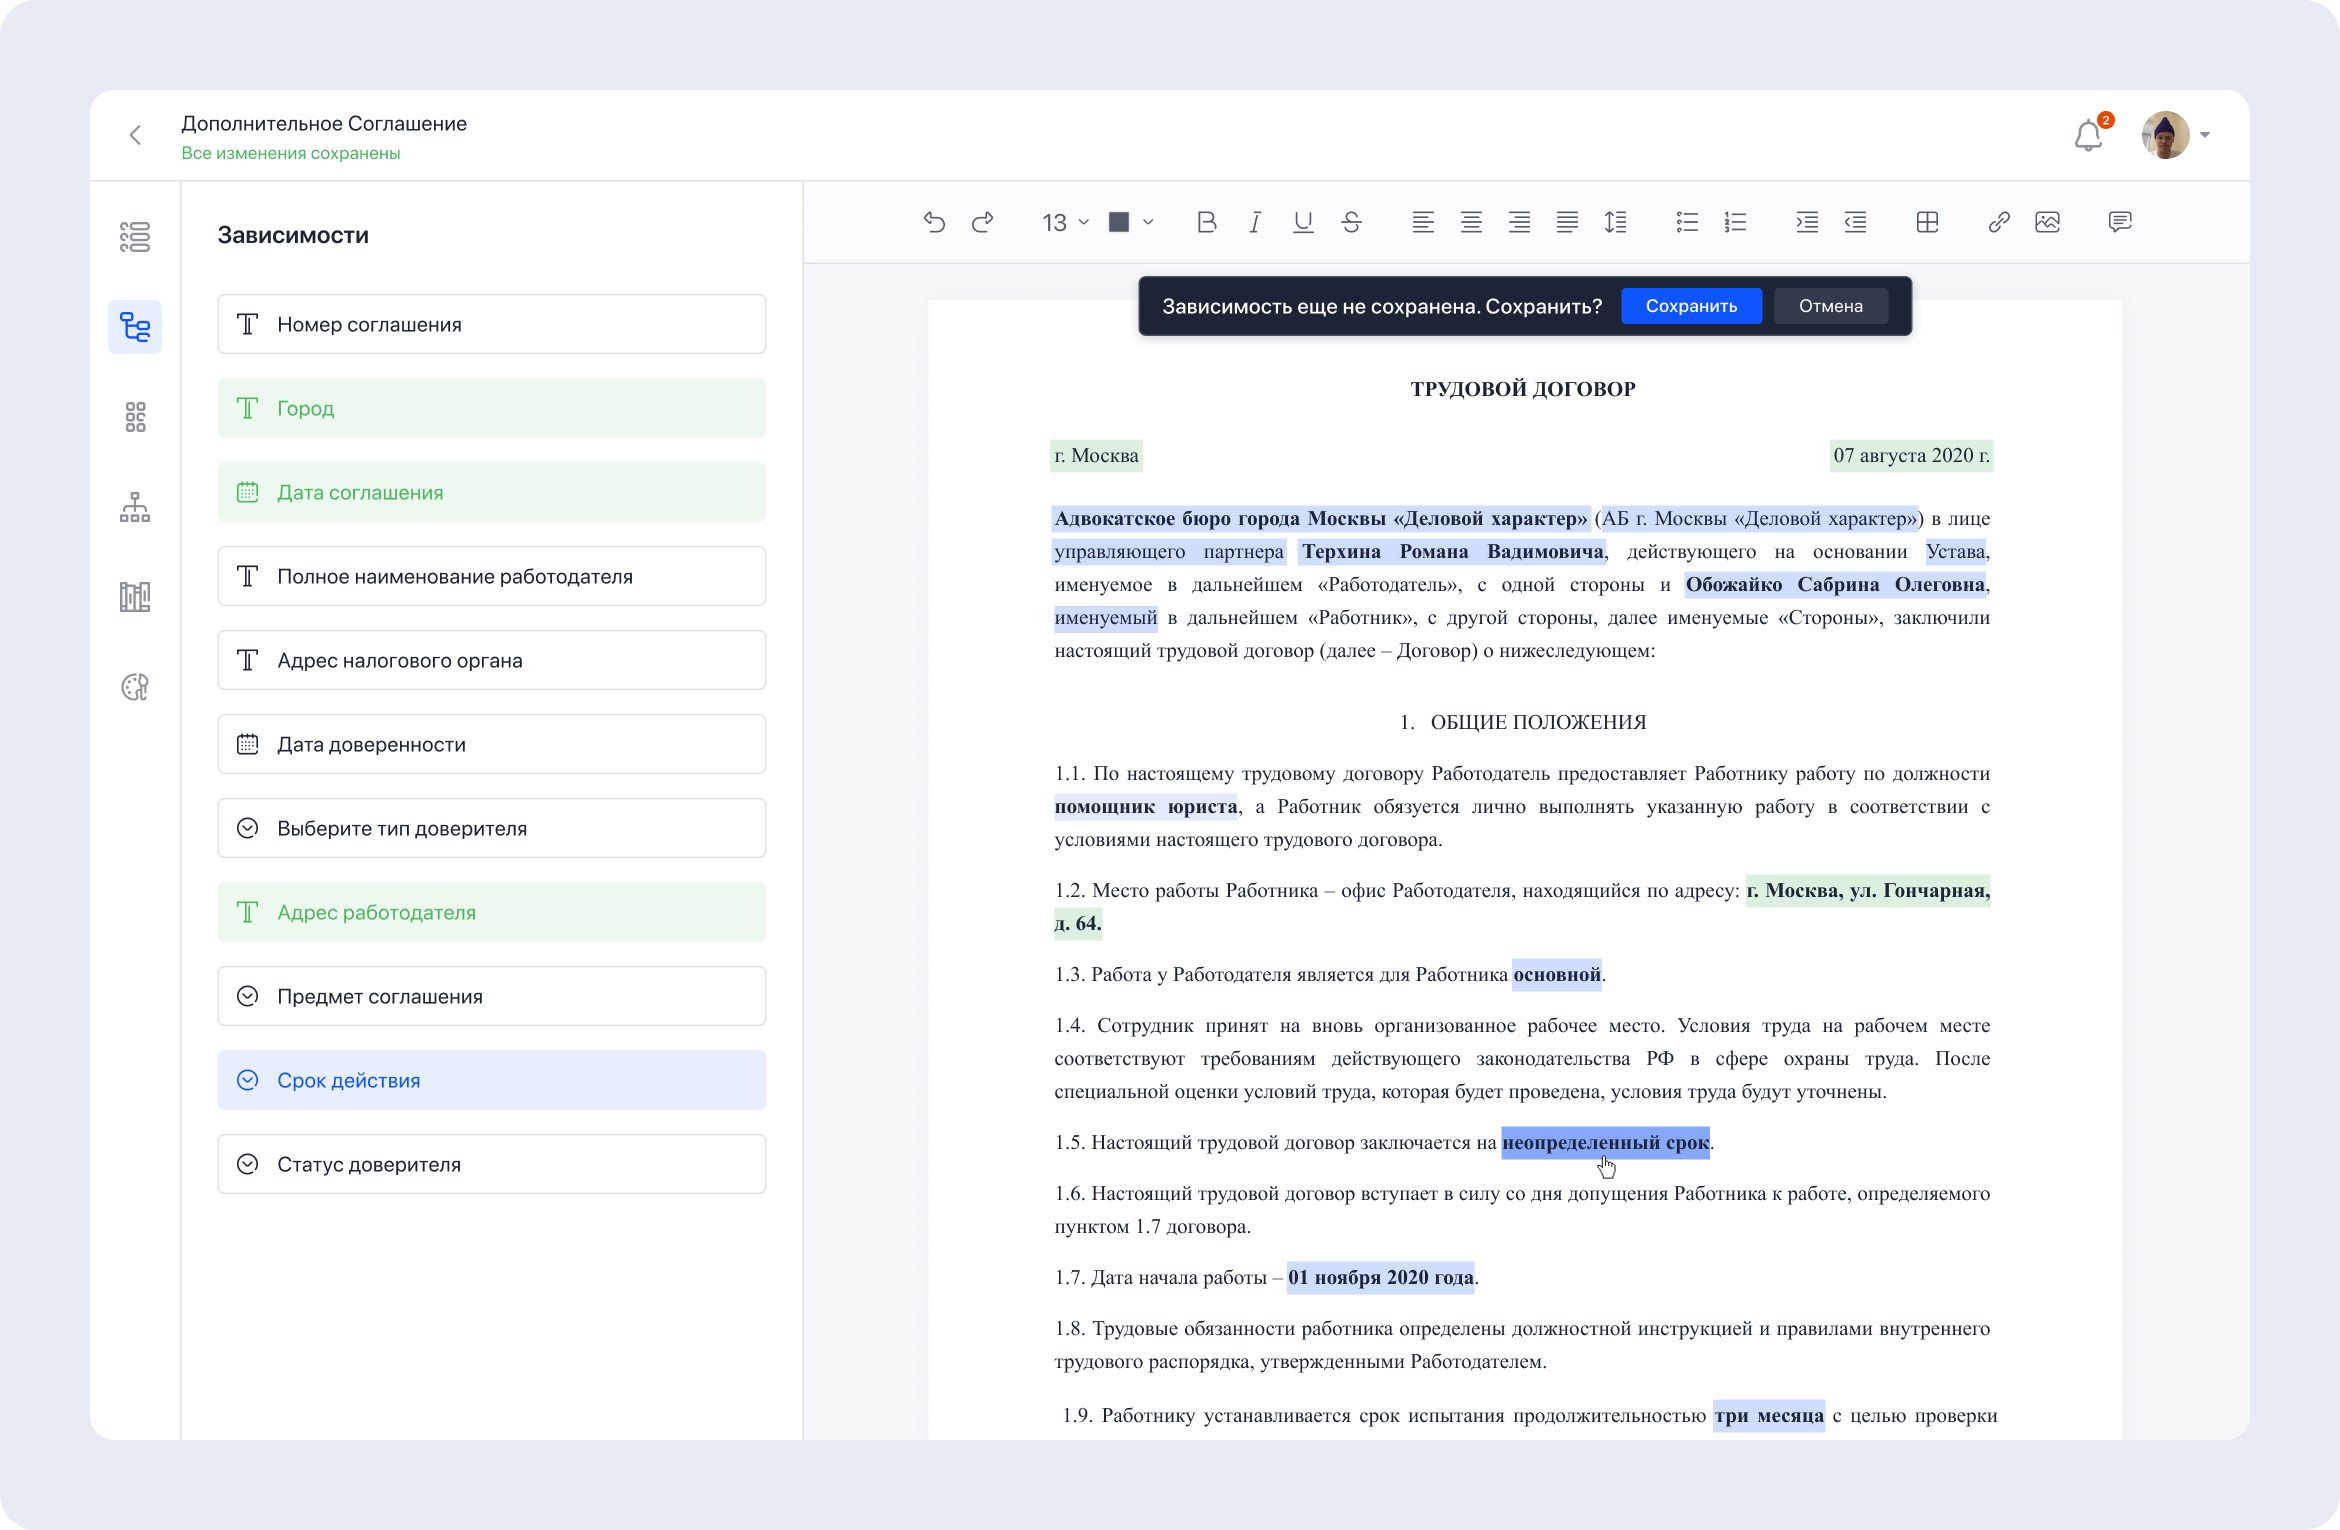Click the dark text color swatch
This screenshot has height=1530, width=2340.
(1119, 222)
